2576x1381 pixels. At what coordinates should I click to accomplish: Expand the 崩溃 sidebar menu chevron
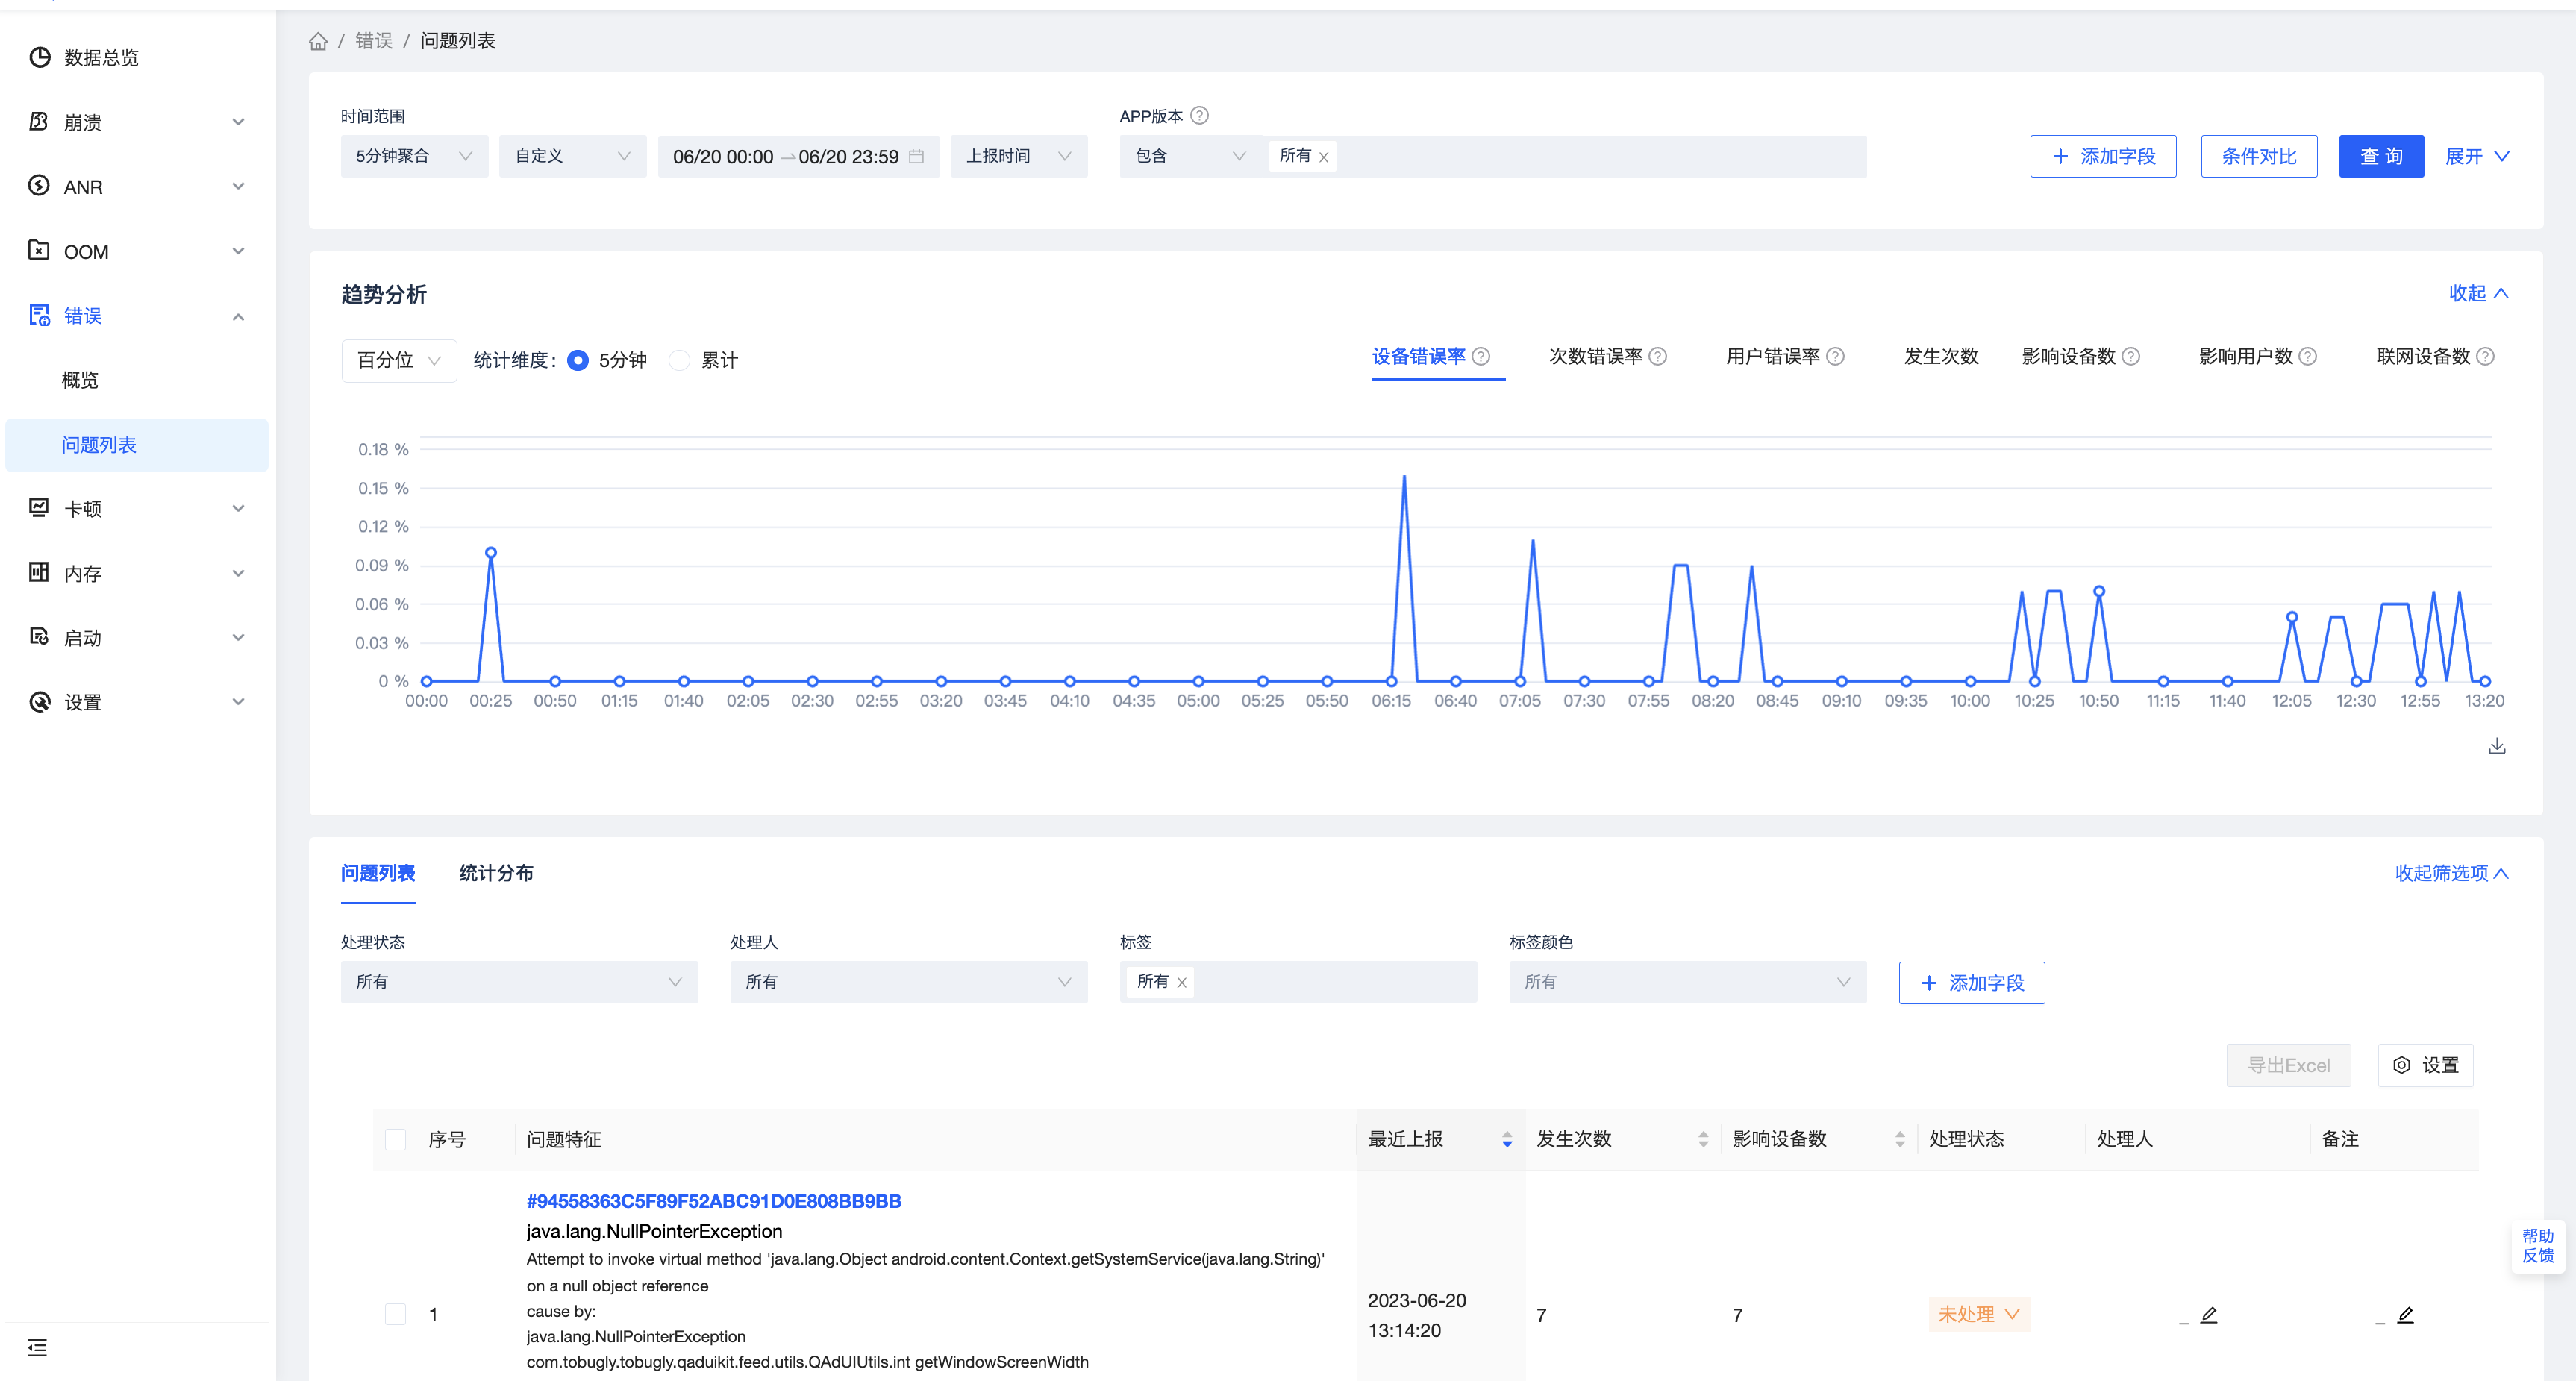point(238,122)
